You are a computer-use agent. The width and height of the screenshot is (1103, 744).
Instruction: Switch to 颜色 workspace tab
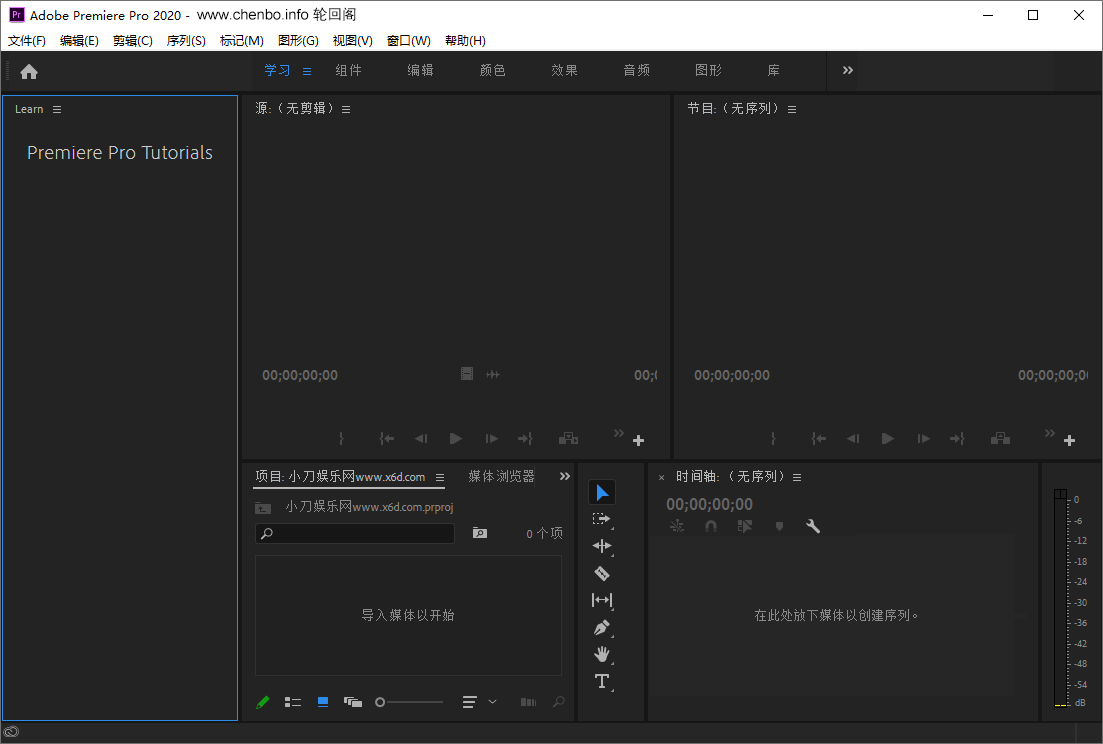point(492,70)
